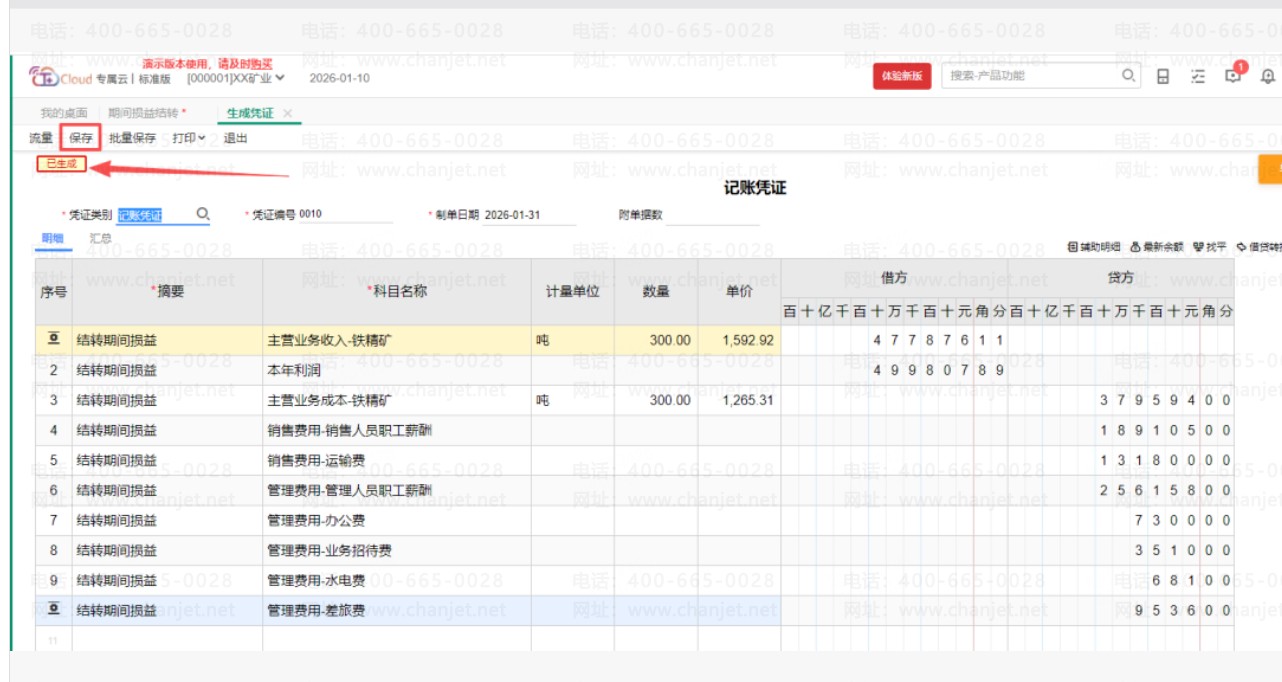The image size is (1282, 682).
Task: Click the 摘要 column header
Action: (168, 291)
